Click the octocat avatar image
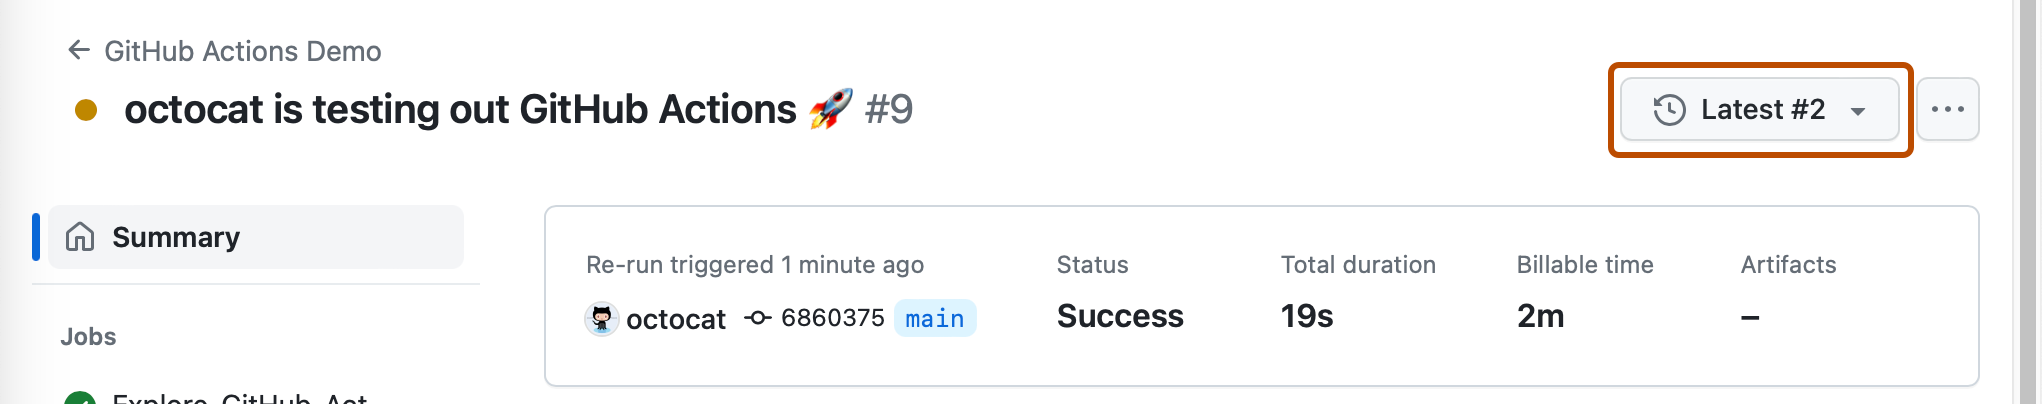 (x=601, y=319)
